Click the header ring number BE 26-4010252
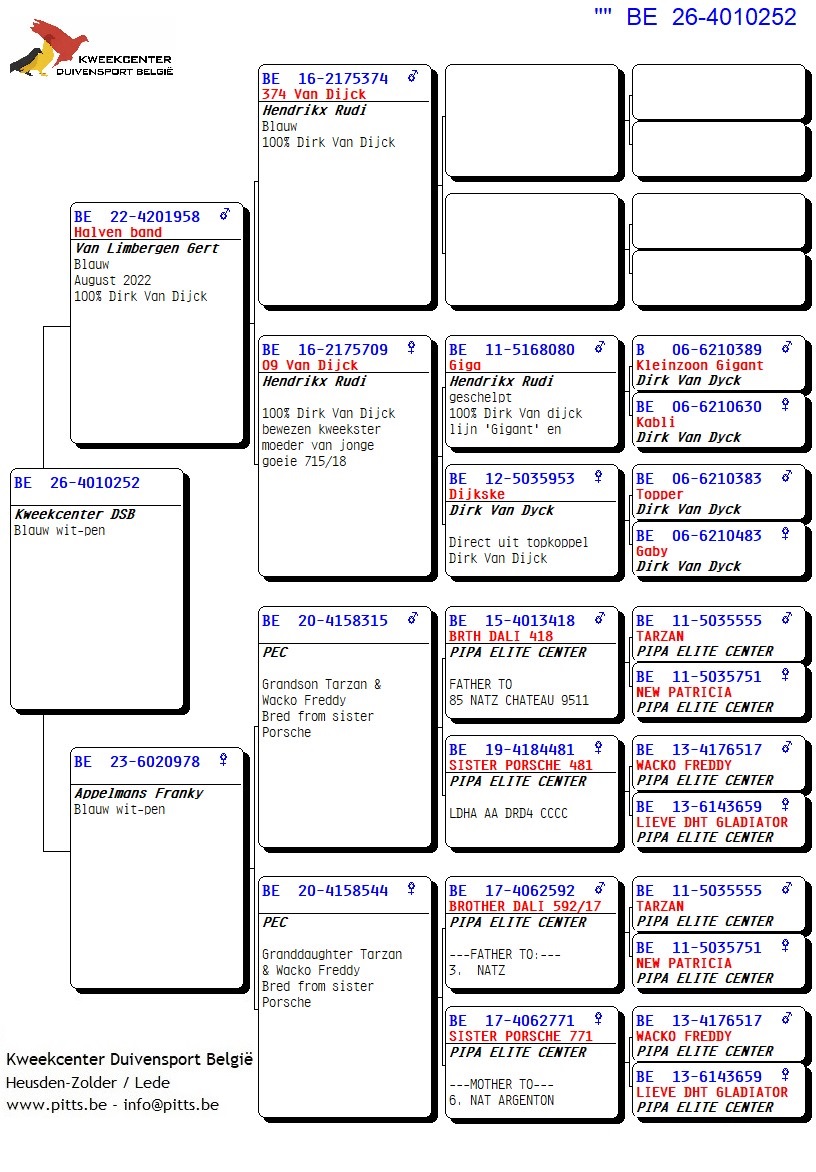The height and width of the screenshot is (1172, 816). (x=711, y=17)
